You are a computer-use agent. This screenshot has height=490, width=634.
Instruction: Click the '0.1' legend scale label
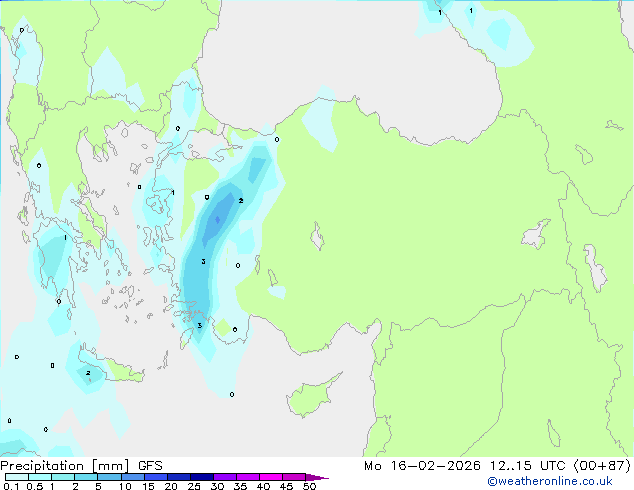(11, 486)
